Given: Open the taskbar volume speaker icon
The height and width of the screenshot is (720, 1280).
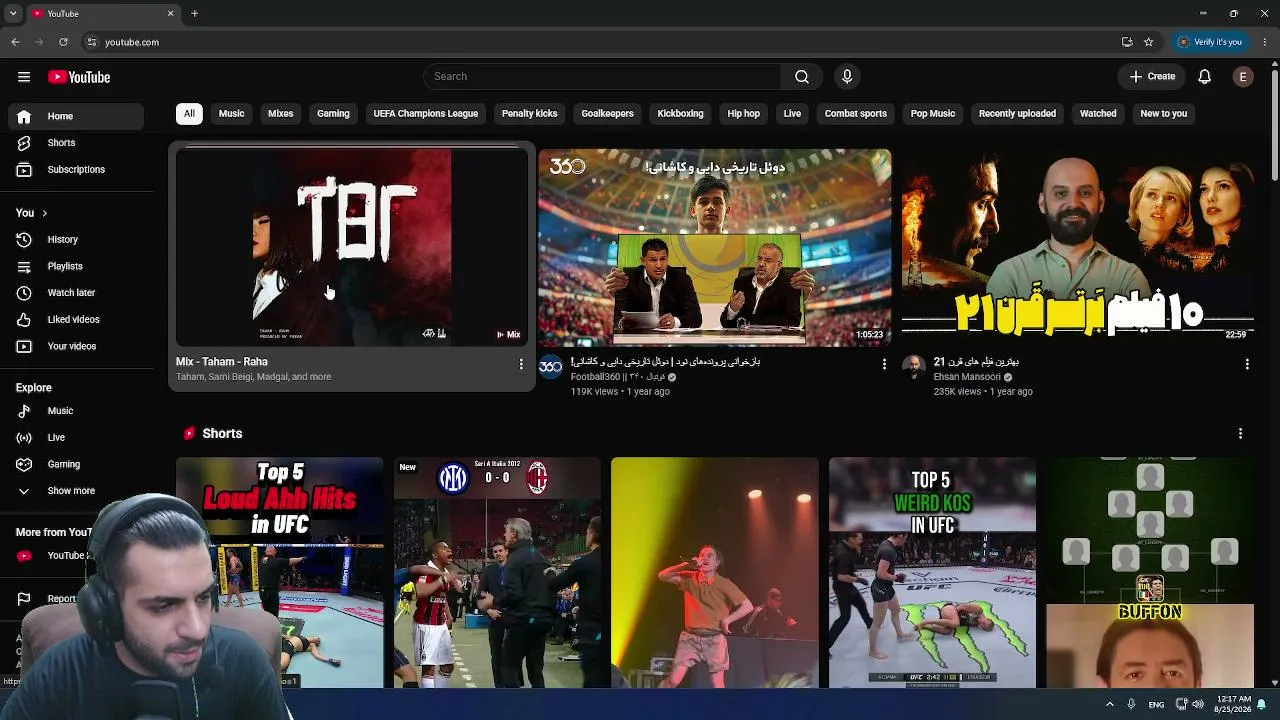Looking at the screenshot, I should [x=1198, y=705].
